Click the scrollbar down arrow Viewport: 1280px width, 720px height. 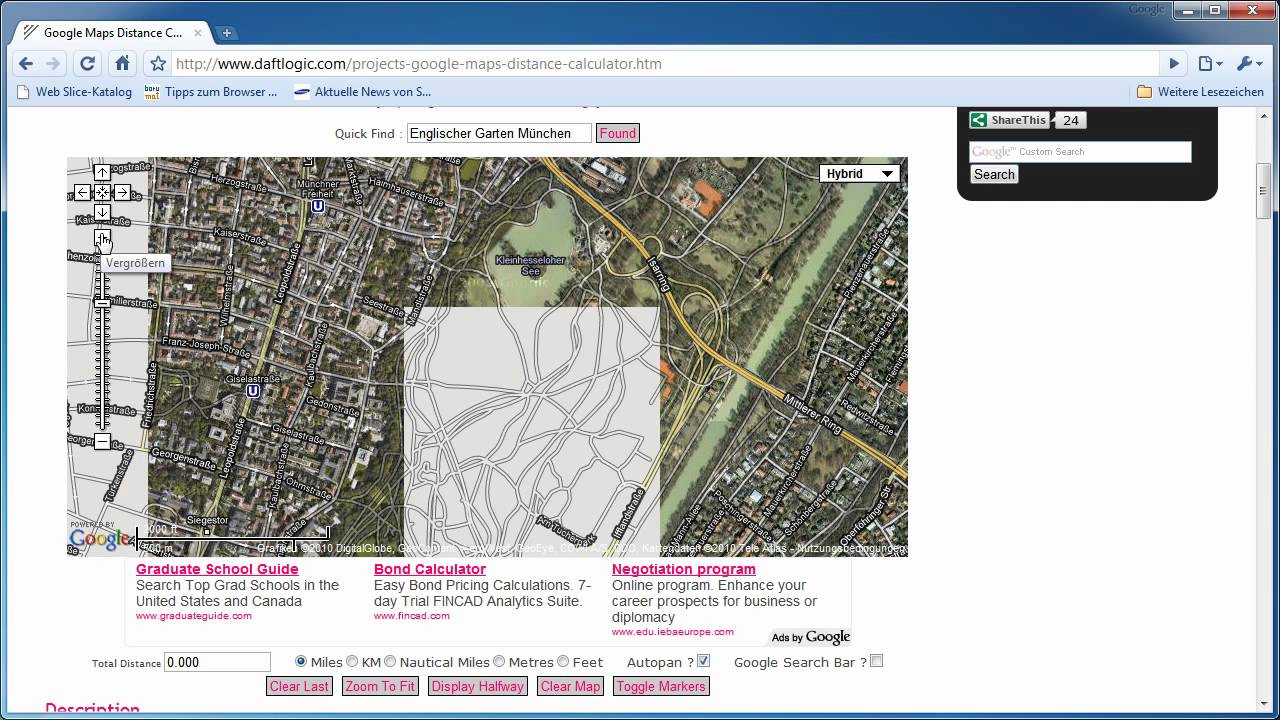click(x=1264, y=705)
